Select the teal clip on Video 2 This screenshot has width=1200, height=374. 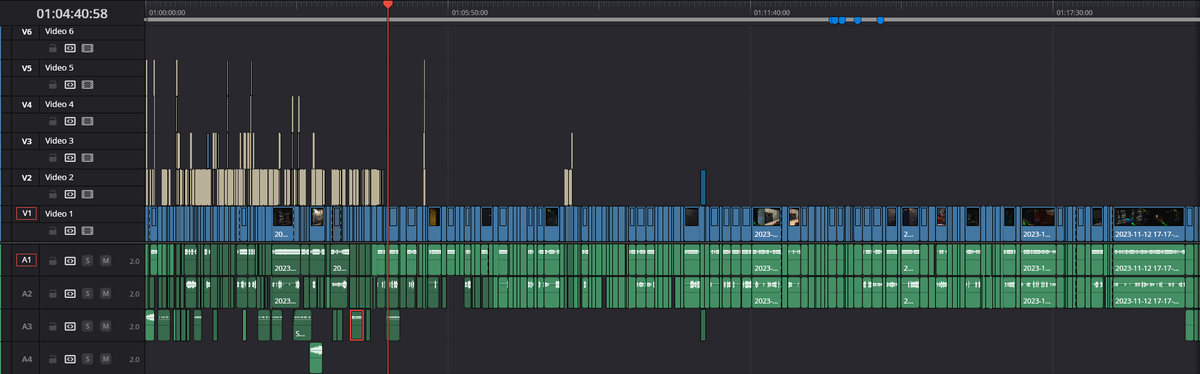tap(703, 187)
